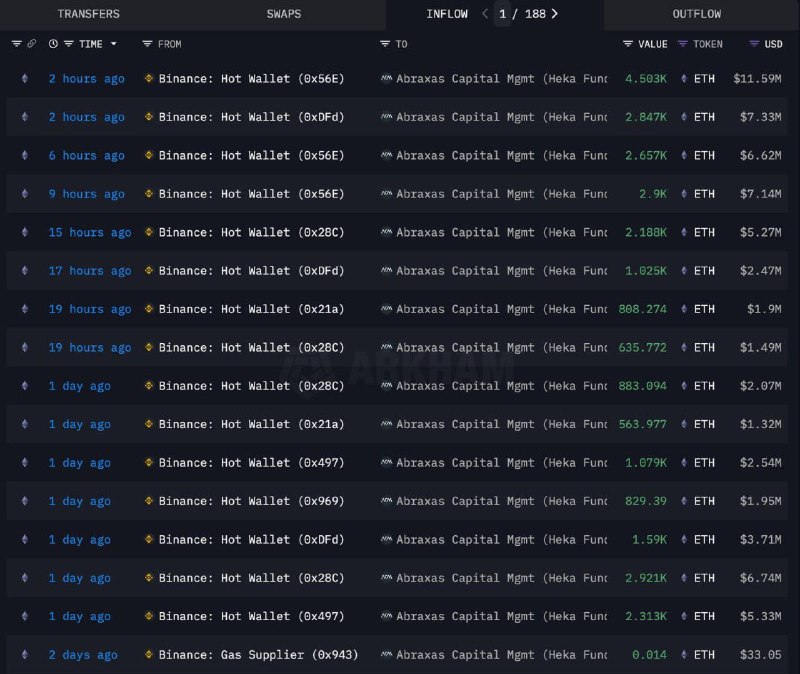
Task: Open the 4.503K ETH transaction time link
Action: click(87, 79)
